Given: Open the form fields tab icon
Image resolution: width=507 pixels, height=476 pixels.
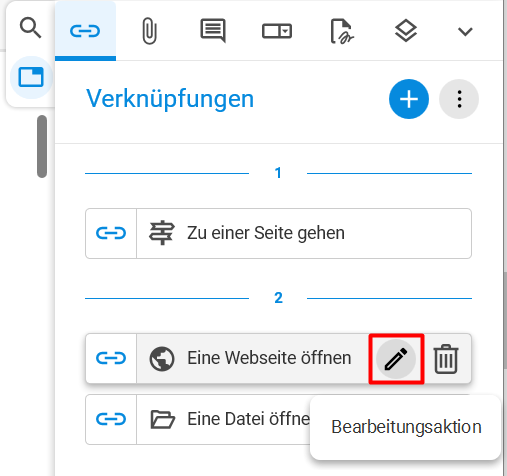Looking at the screenshot, I should [x=277, y=31].
